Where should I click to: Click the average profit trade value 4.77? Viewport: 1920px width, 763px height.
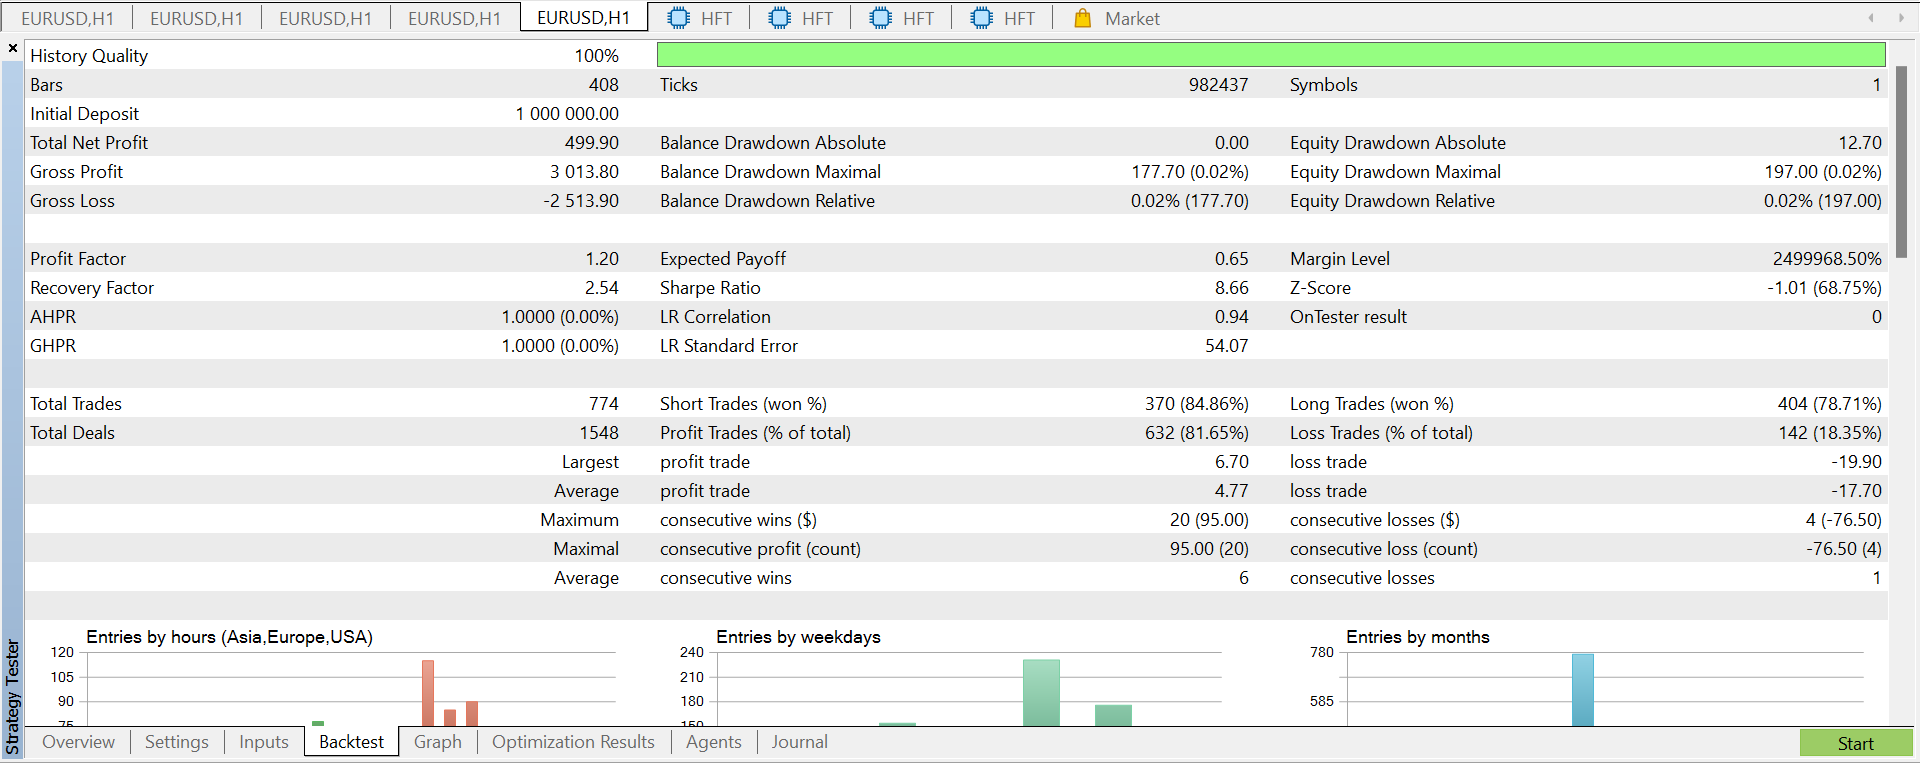[x=1232, y=491]
